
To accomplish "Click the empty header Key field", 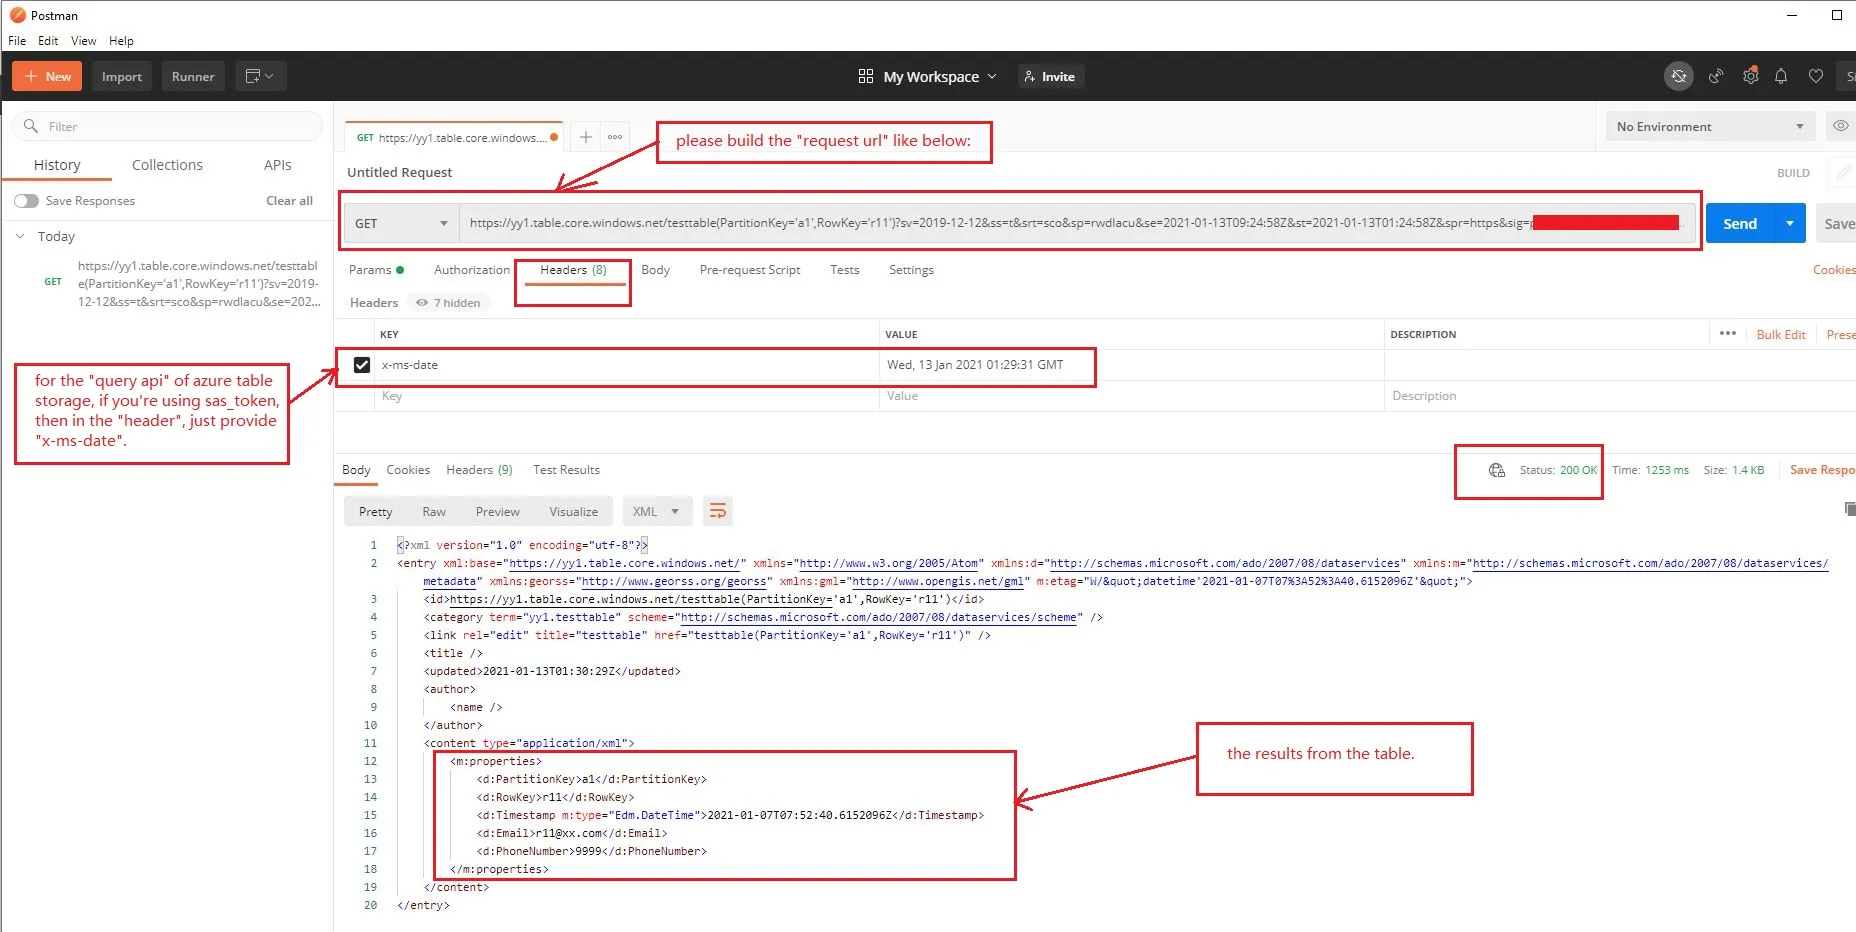I will pyautogui.click(x=627, y=396).
